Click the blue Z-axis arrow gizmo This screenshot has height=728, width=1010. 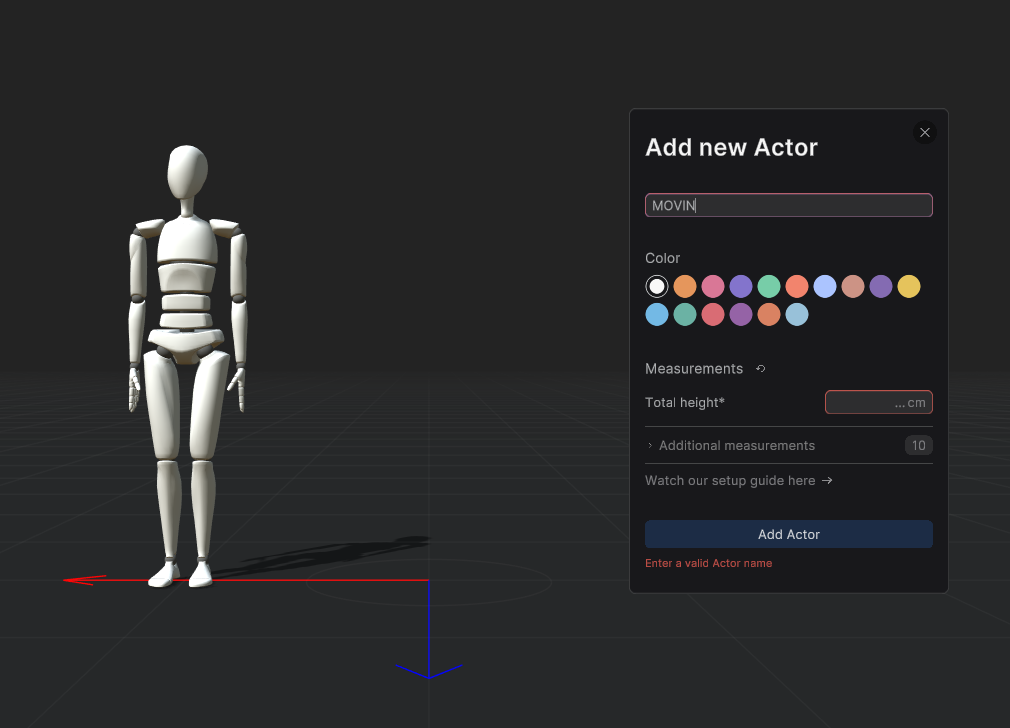point(428,670)
